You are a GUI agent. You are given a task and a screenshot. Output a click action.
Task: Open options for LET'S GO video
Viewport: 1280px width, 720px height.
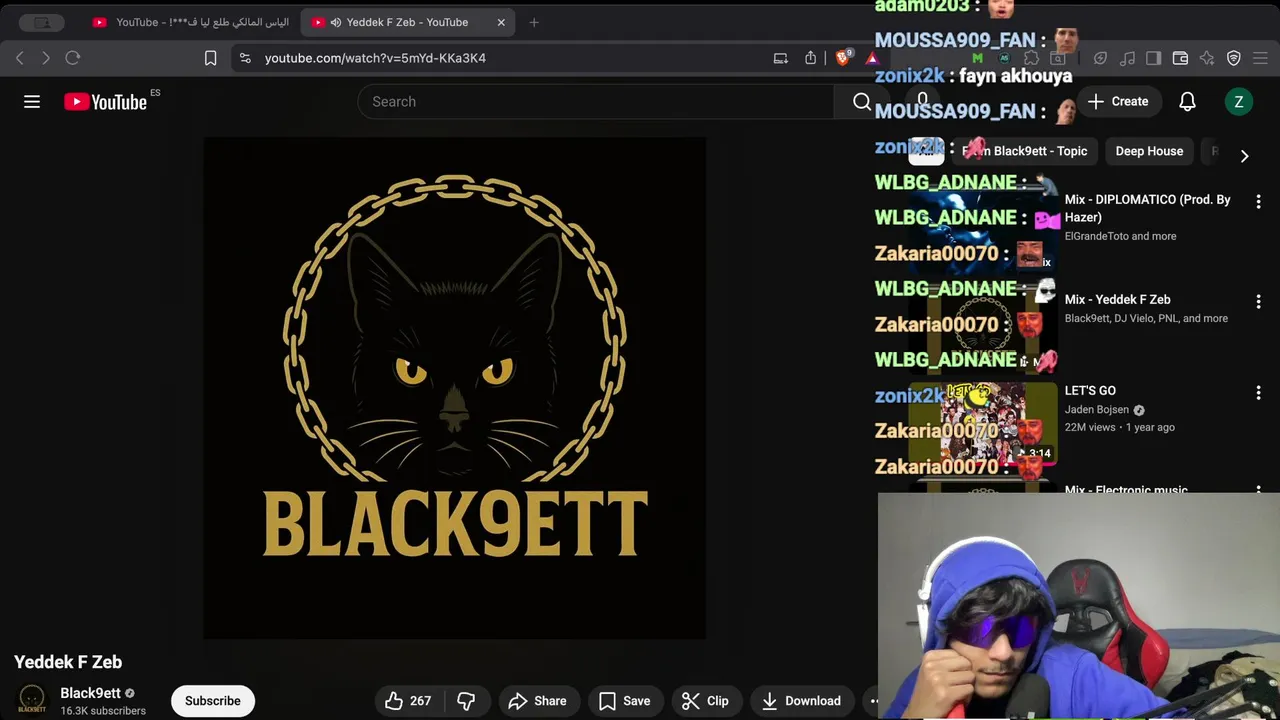point(1258,393)
